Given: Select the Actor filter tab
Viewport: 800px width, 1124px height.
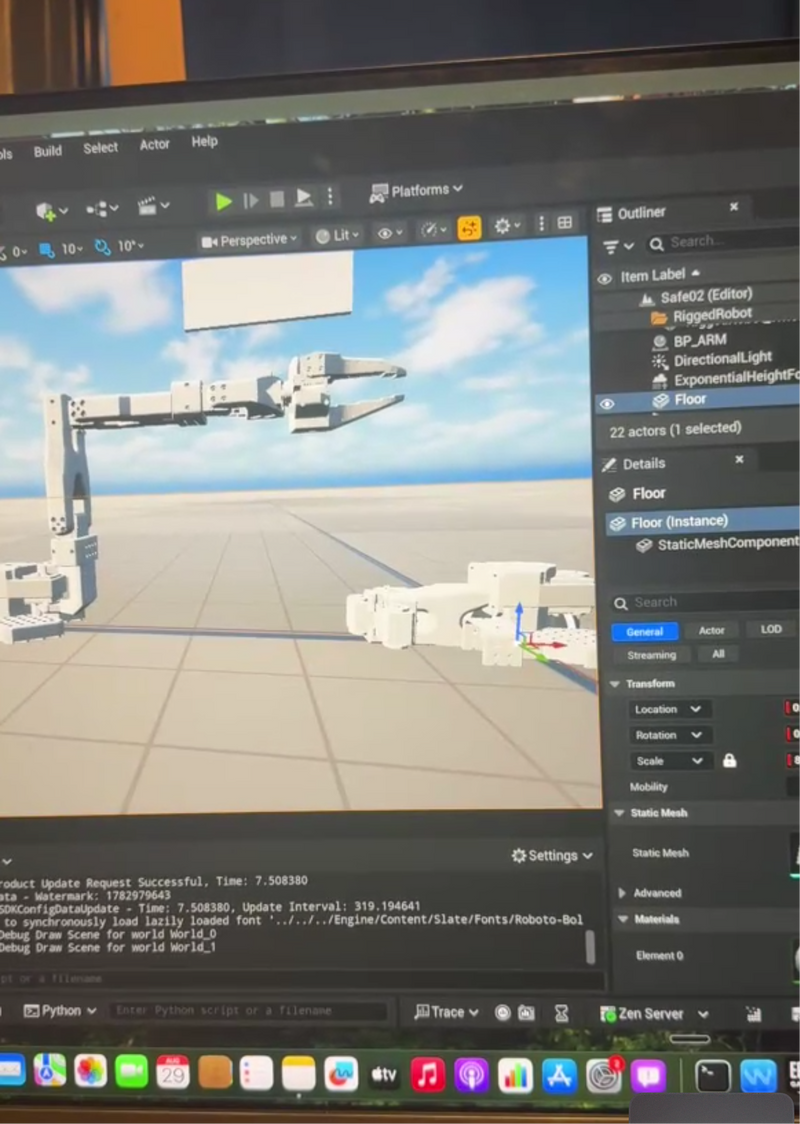Looking at the screenshot, I should 711,630.
